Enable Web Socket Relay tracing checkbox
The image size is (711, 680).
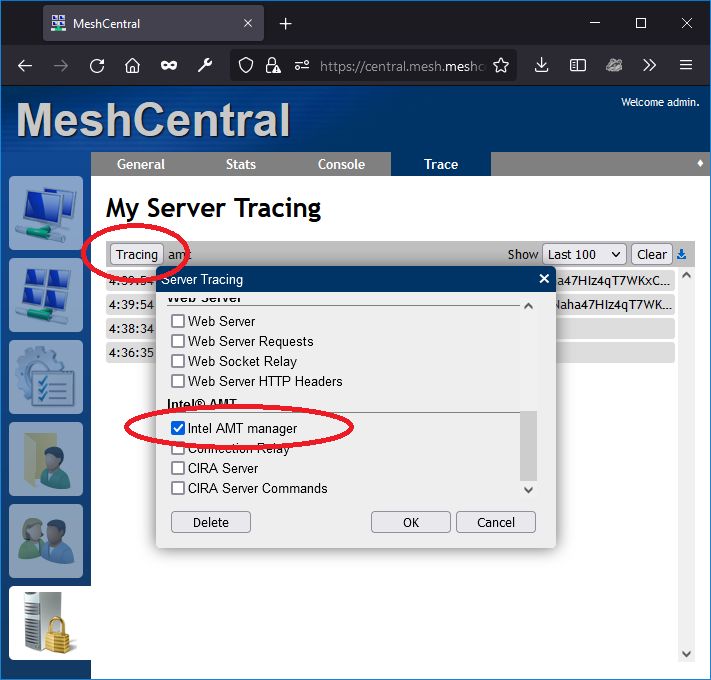tap(178, 361)
